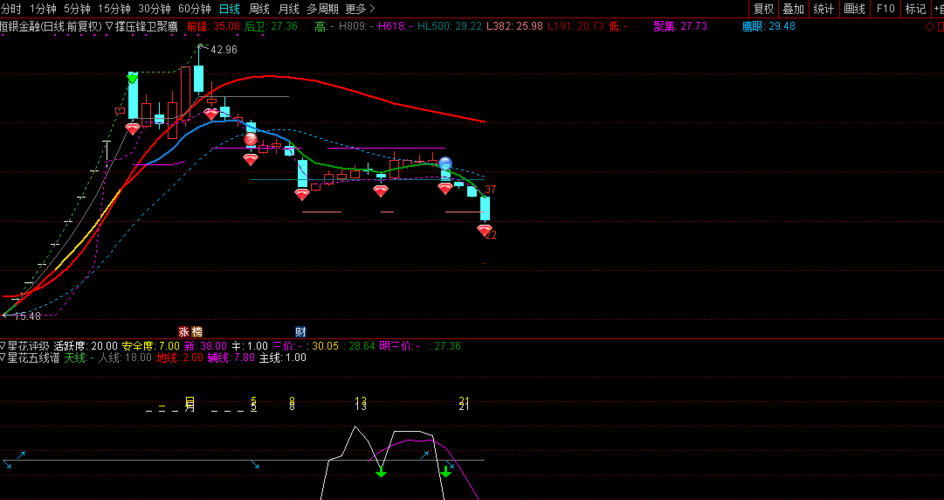Activate the 画线 drawing tools button
This screenshot has width=944, height=500.
(x=854, y=9)
